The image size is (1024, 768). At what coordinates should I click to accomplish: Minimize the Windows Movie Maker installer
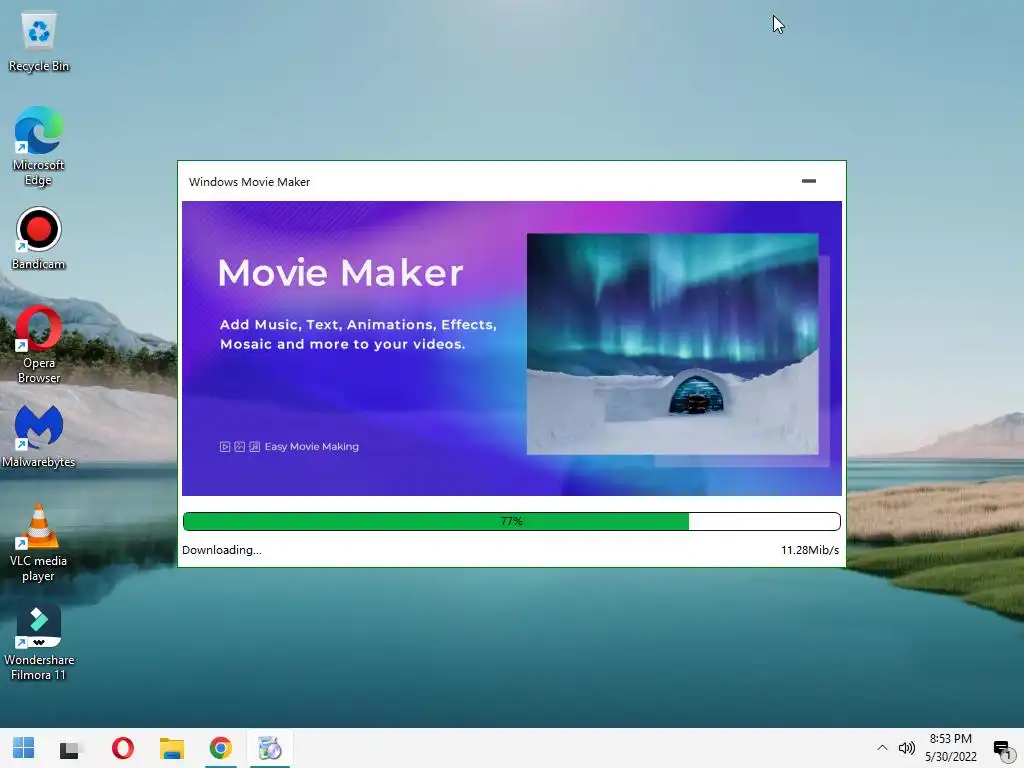[808, 181]
